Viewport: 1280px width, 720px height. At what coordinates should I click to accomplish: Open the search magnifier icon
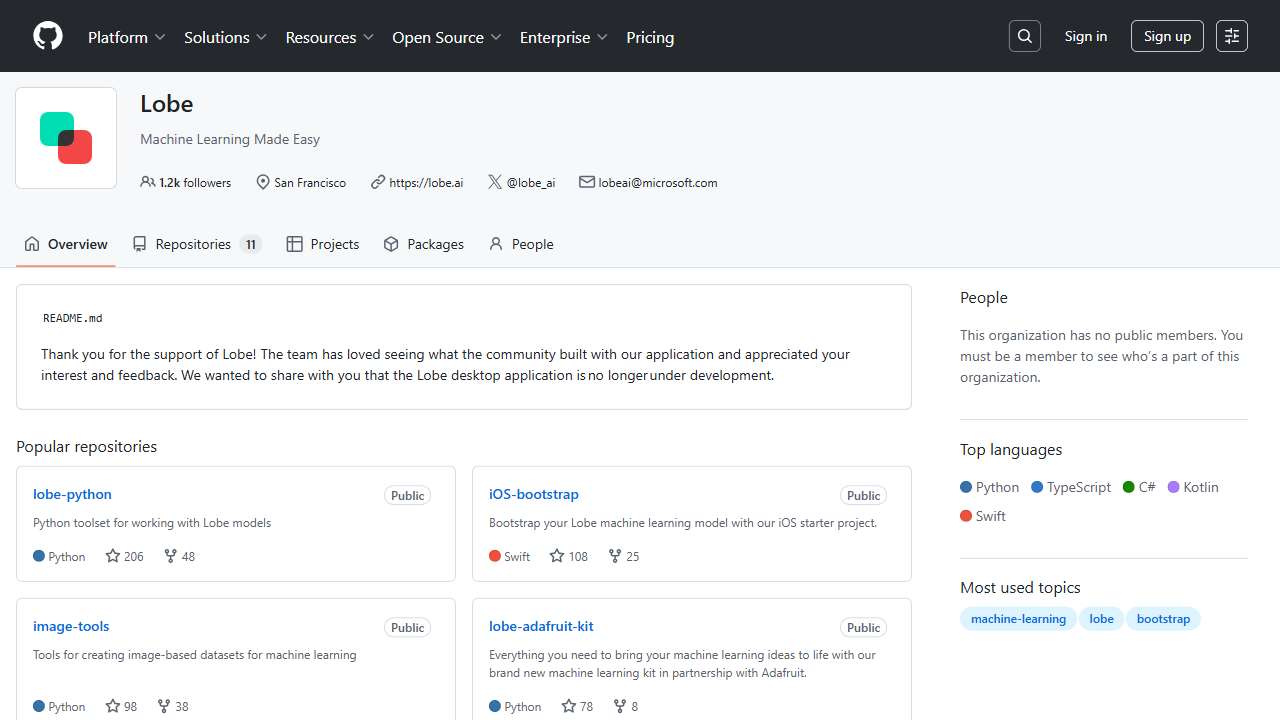[x=1024, y=37]
